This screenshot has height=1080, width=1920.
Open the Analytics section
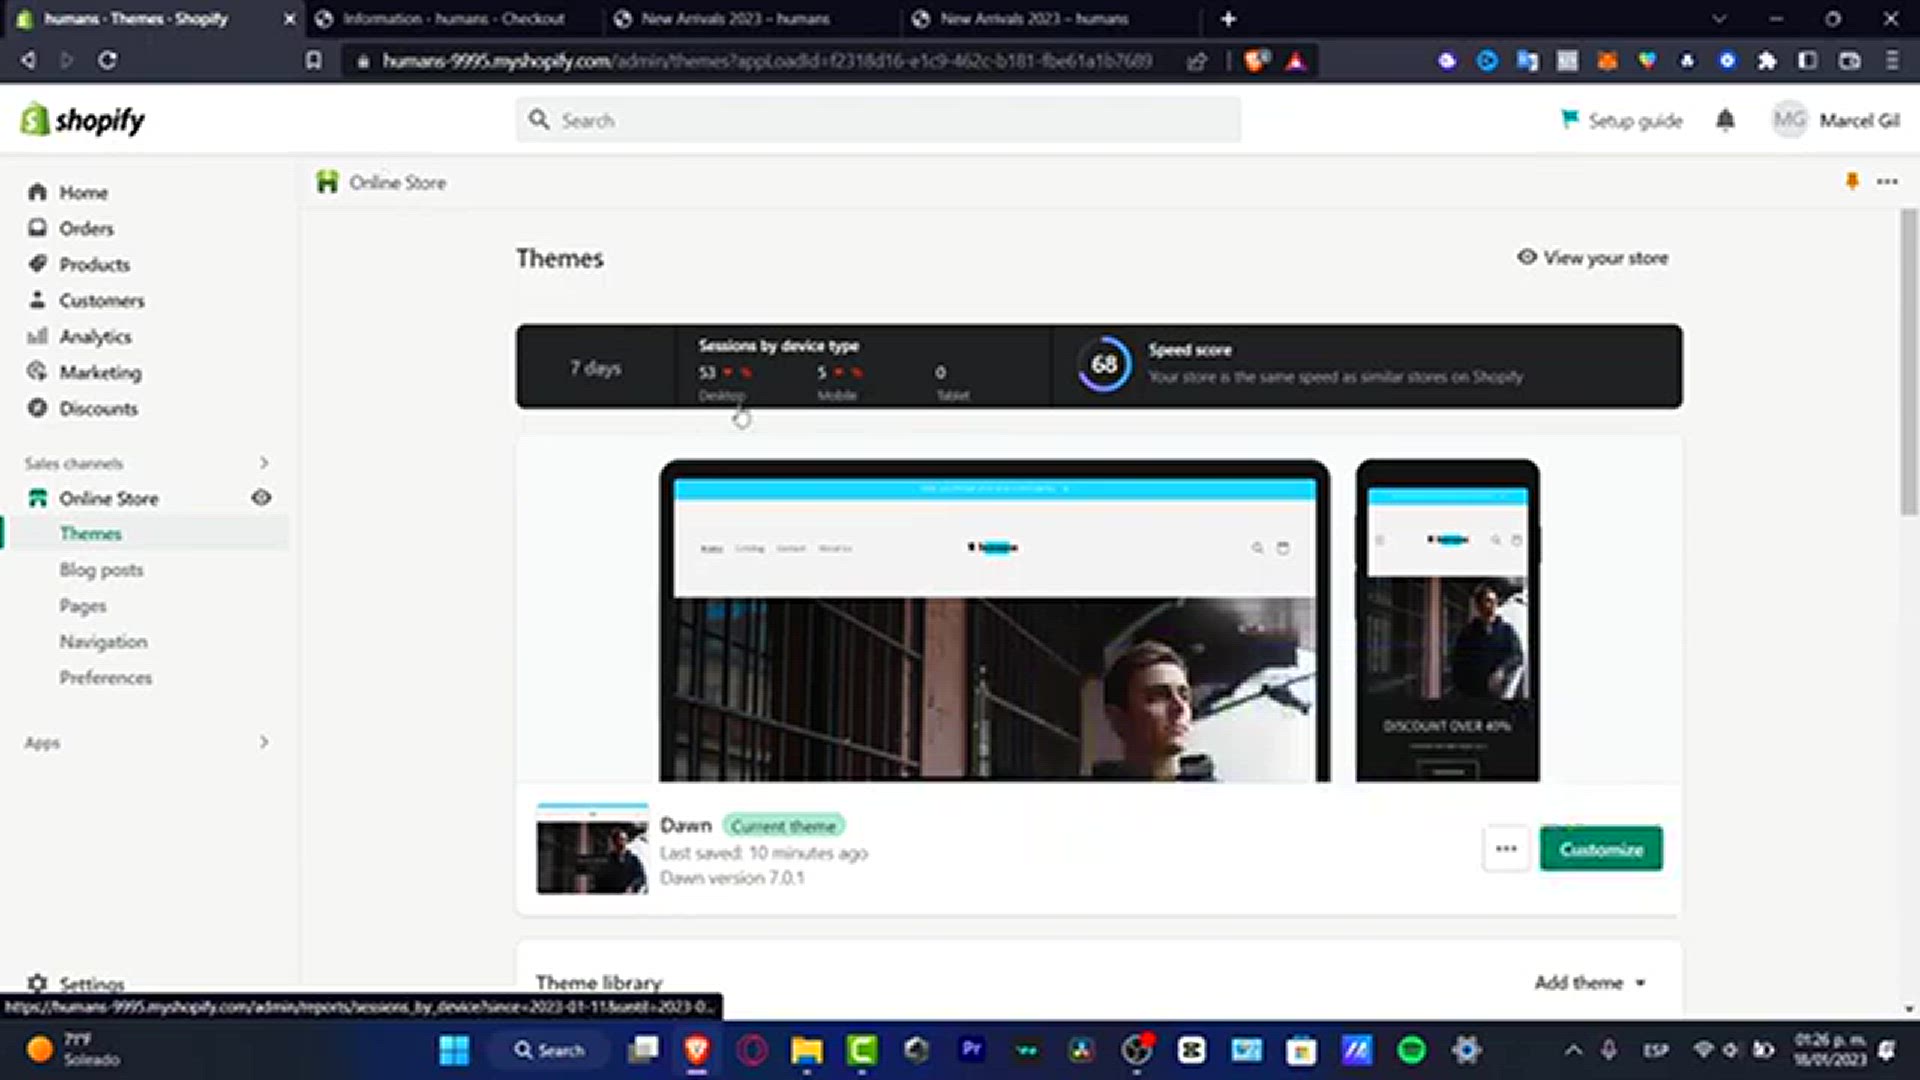(94, 336)
